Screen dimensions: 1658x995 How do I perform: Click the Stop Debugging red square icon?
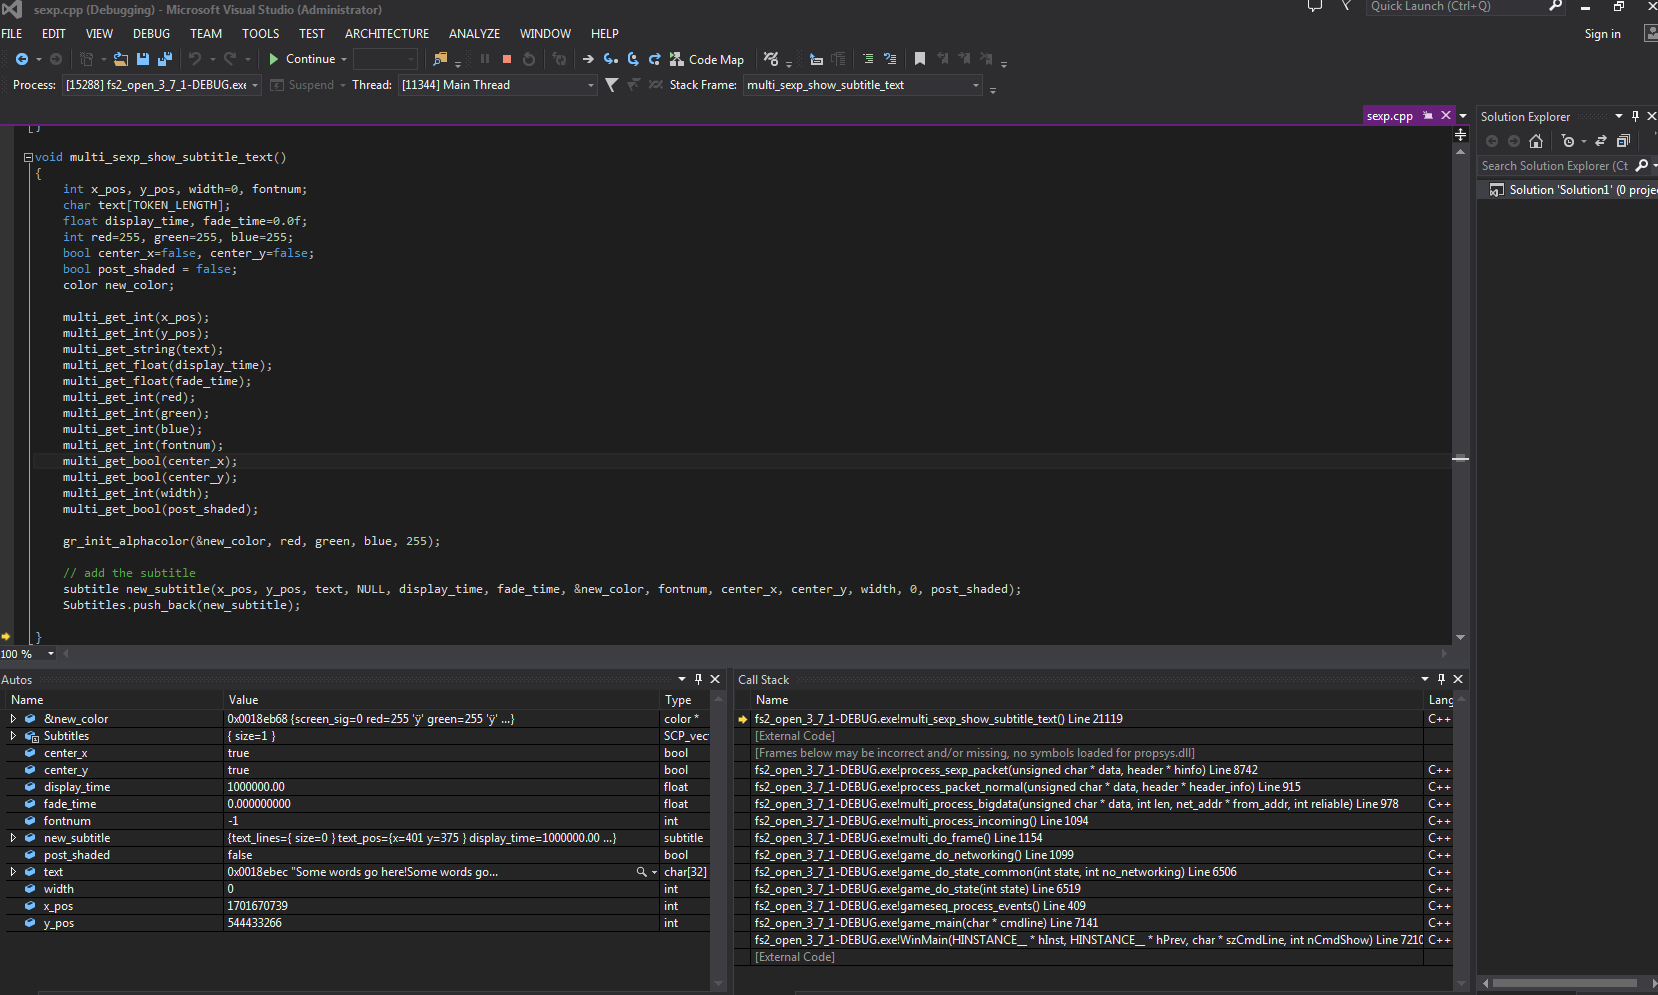(x=507, y=59)
